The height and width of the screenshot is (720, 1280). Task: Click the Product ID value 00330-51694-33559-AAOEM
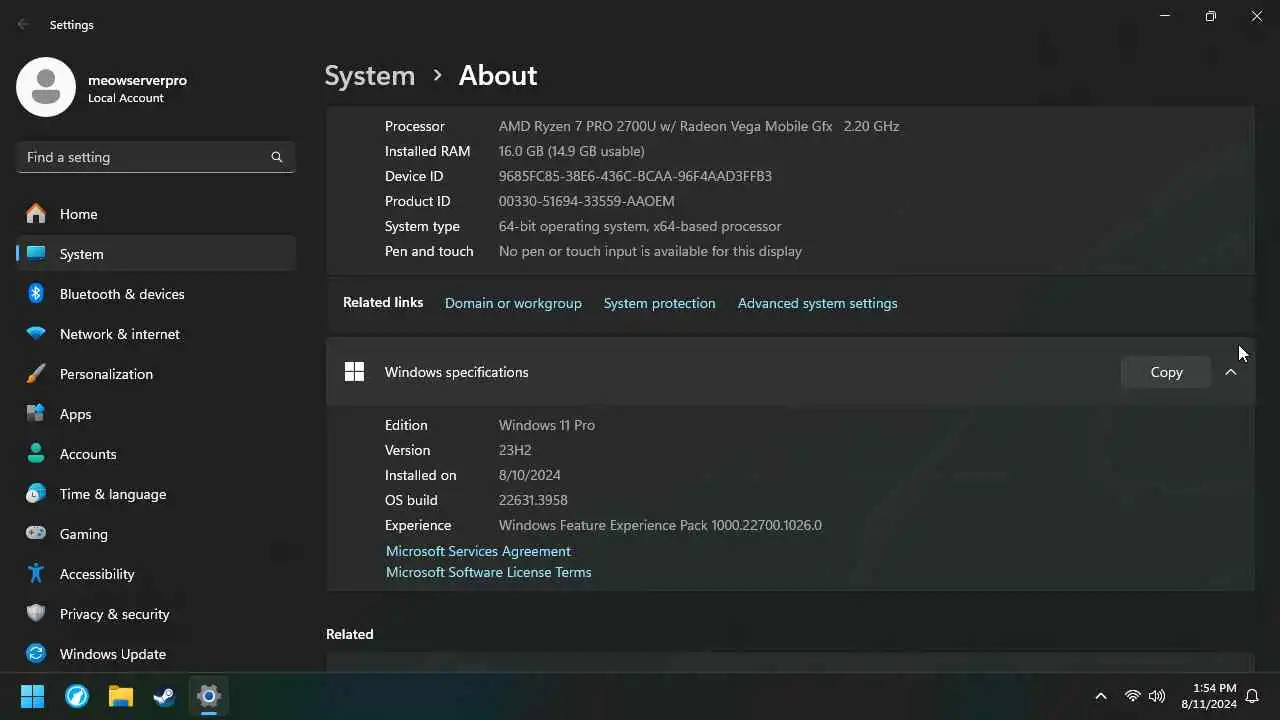587,201
